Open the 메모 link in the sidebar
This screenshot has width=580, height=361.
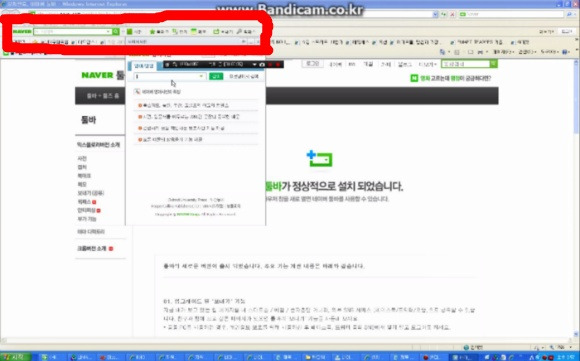tap(82, 184)
